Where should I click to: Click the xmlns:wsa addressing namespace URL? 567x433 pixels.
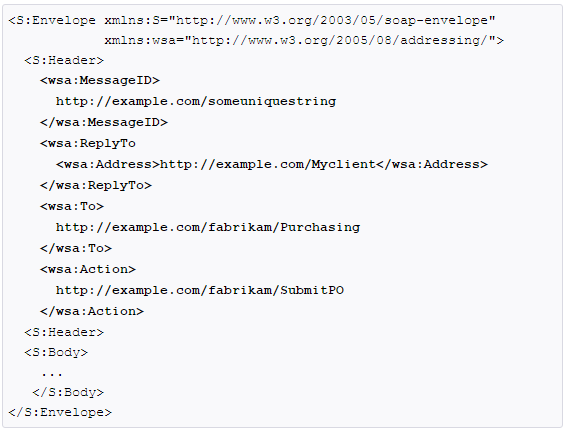[x=340, y=40]
